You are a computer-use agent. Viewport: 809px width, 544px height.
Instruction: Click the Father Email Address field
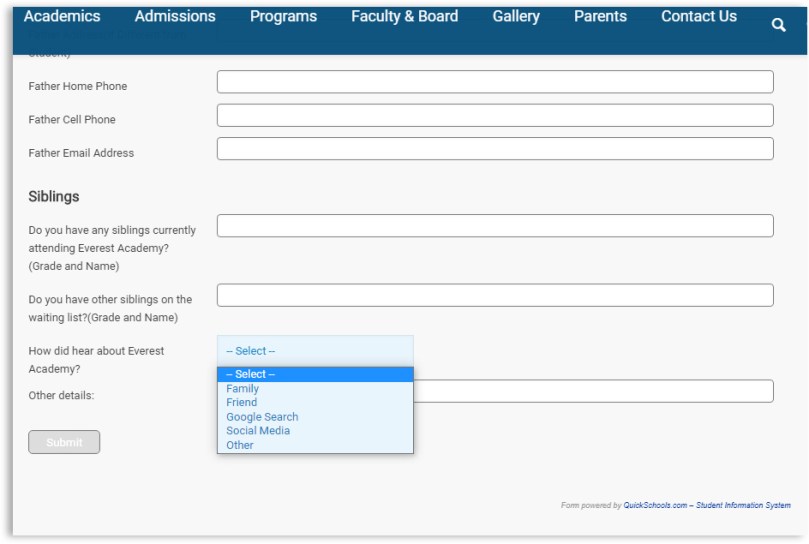(x=495, y=149)
